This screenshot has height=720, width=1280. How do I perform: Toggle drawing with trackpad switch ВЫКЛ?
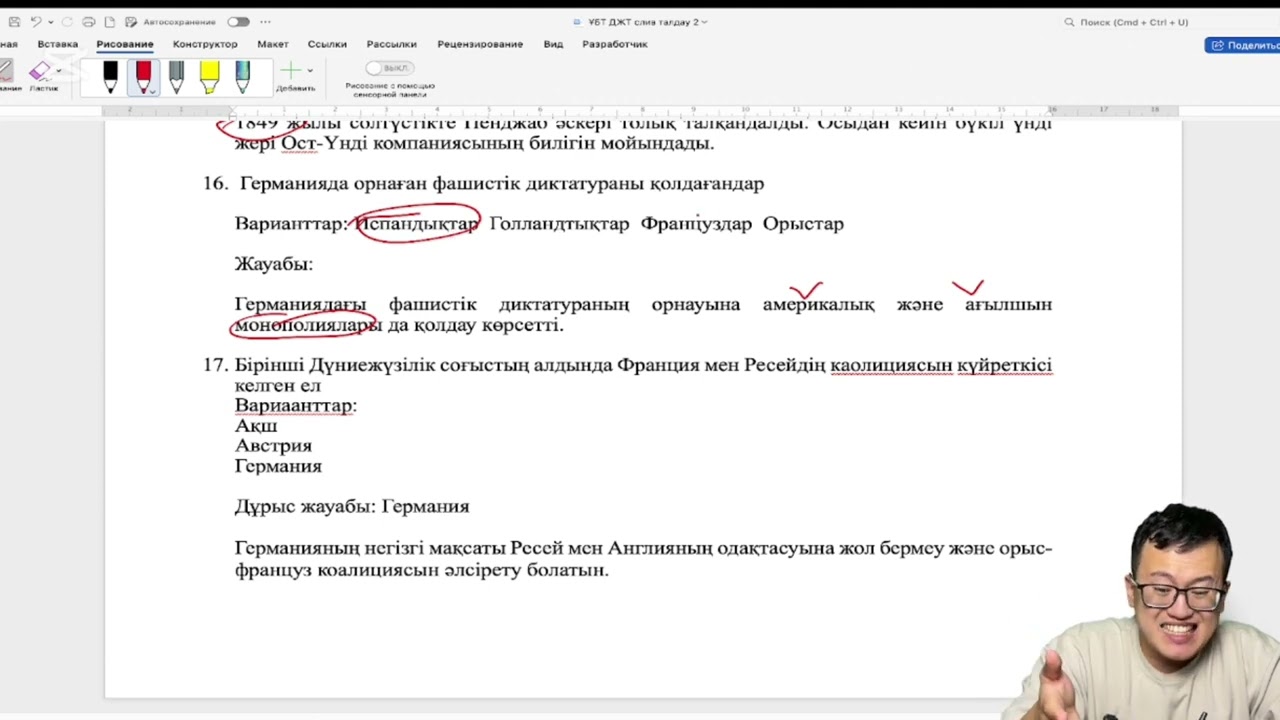390,68
